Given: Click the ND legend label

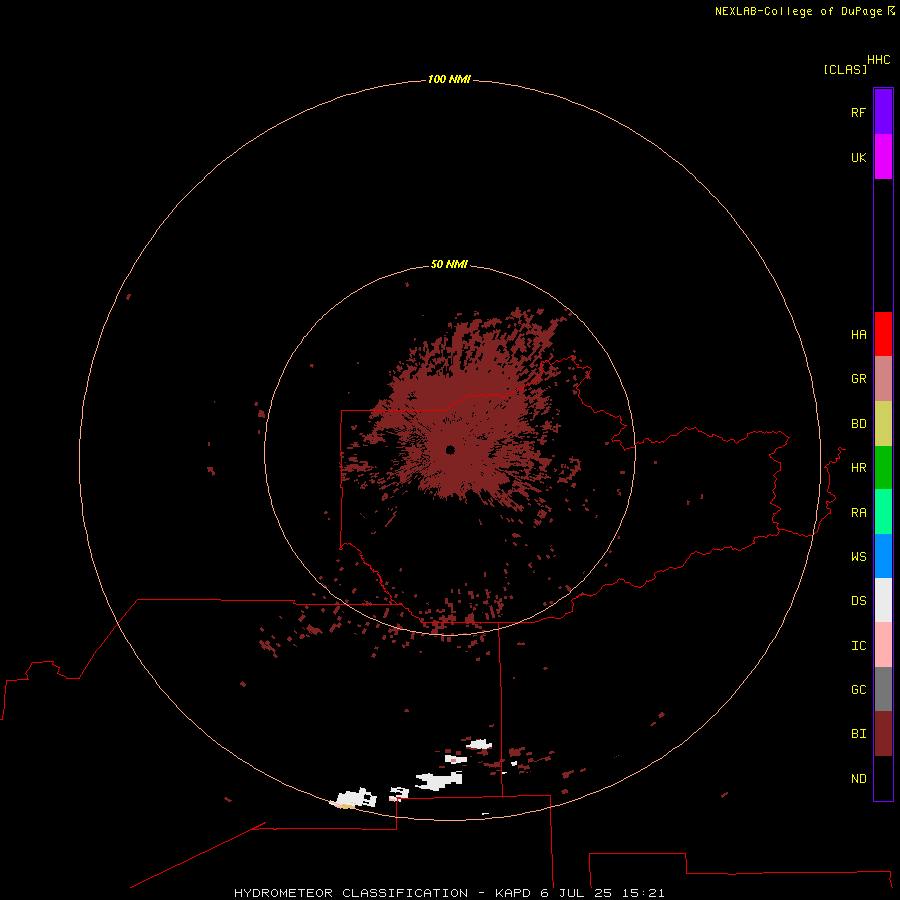Looking at the screenshot, I should pos(858,779).
